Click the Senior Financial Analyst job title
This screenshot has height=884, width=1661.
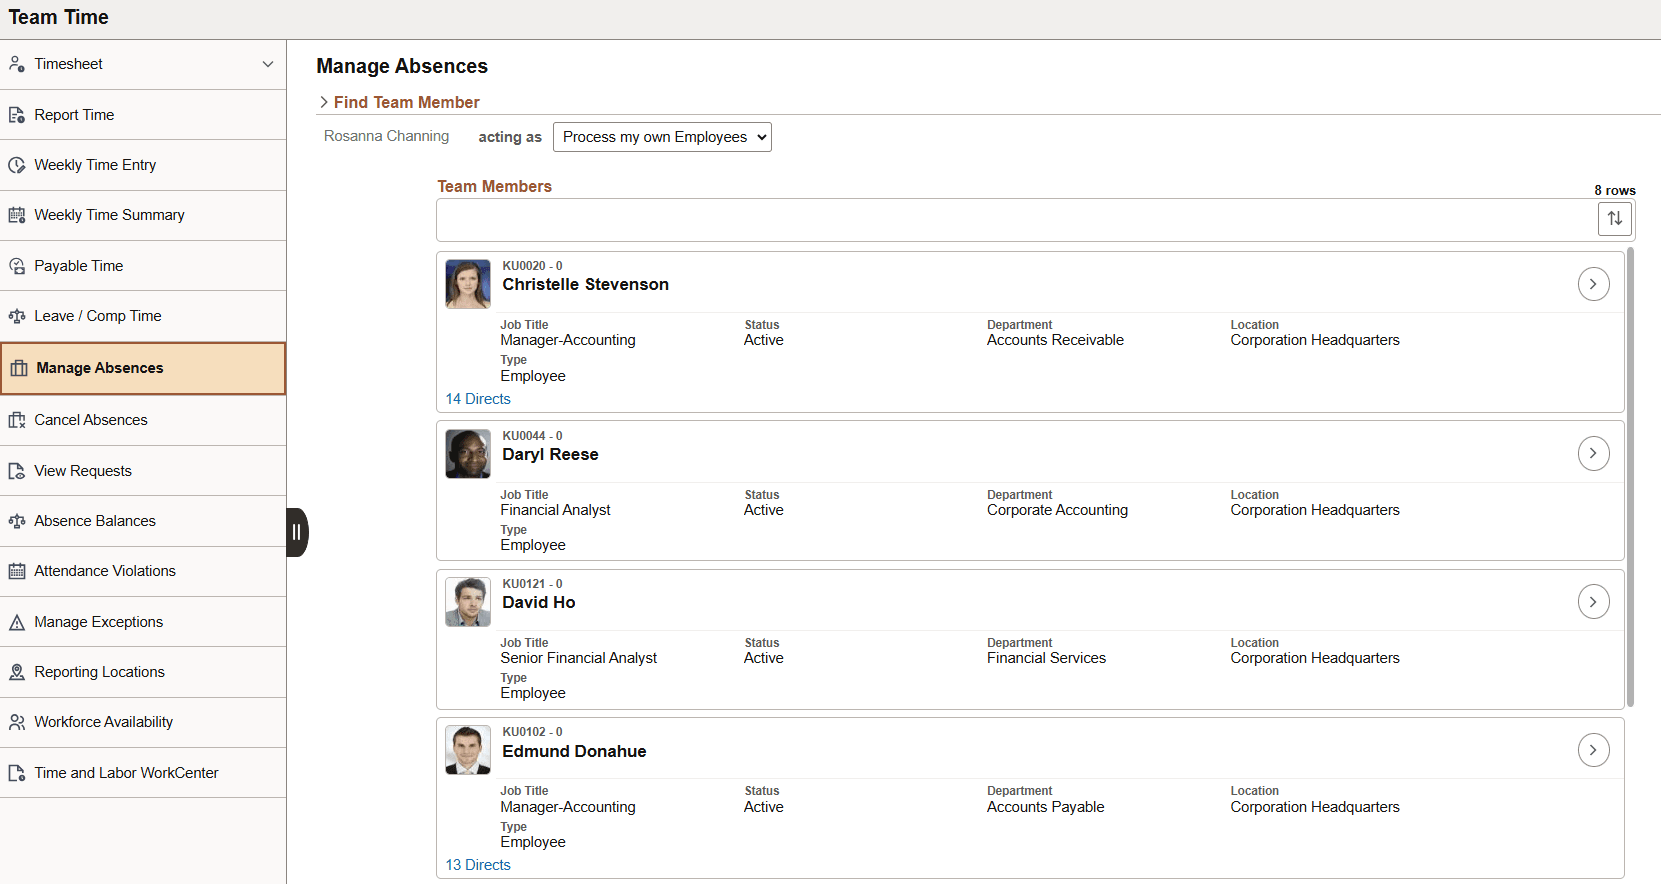578,658
